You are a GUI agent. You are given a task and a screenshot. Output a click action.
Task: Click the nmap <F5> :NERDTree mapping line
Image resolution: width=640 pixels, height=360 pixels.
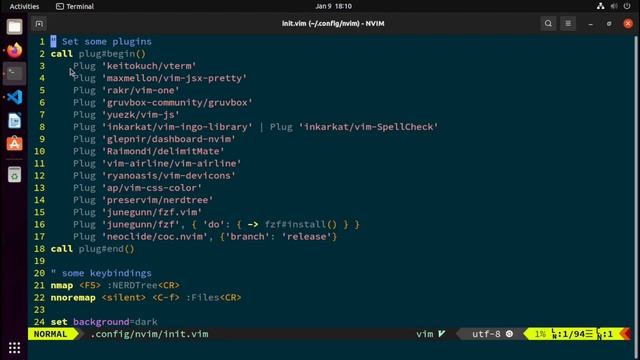pyautogui.click(x=115, y=285)
